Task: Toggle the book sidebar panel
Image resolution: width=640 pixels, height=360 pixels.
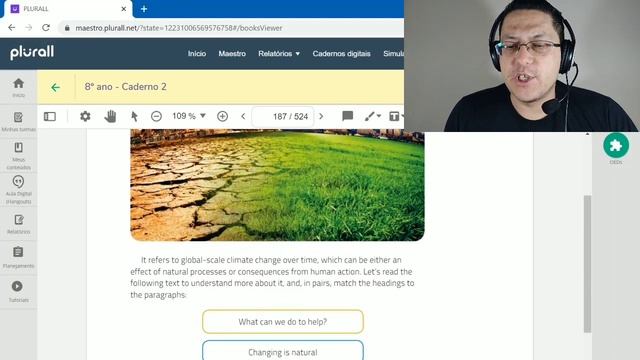Action: [x=50, y=116]
